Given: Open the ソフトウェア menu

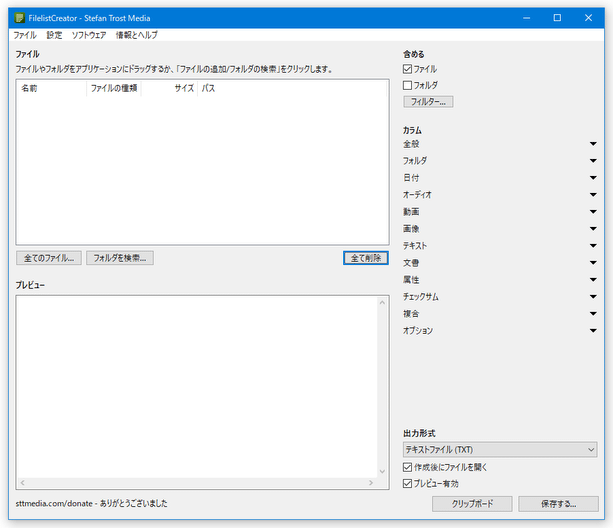Looking at the screenshot, I should [88, 35].
